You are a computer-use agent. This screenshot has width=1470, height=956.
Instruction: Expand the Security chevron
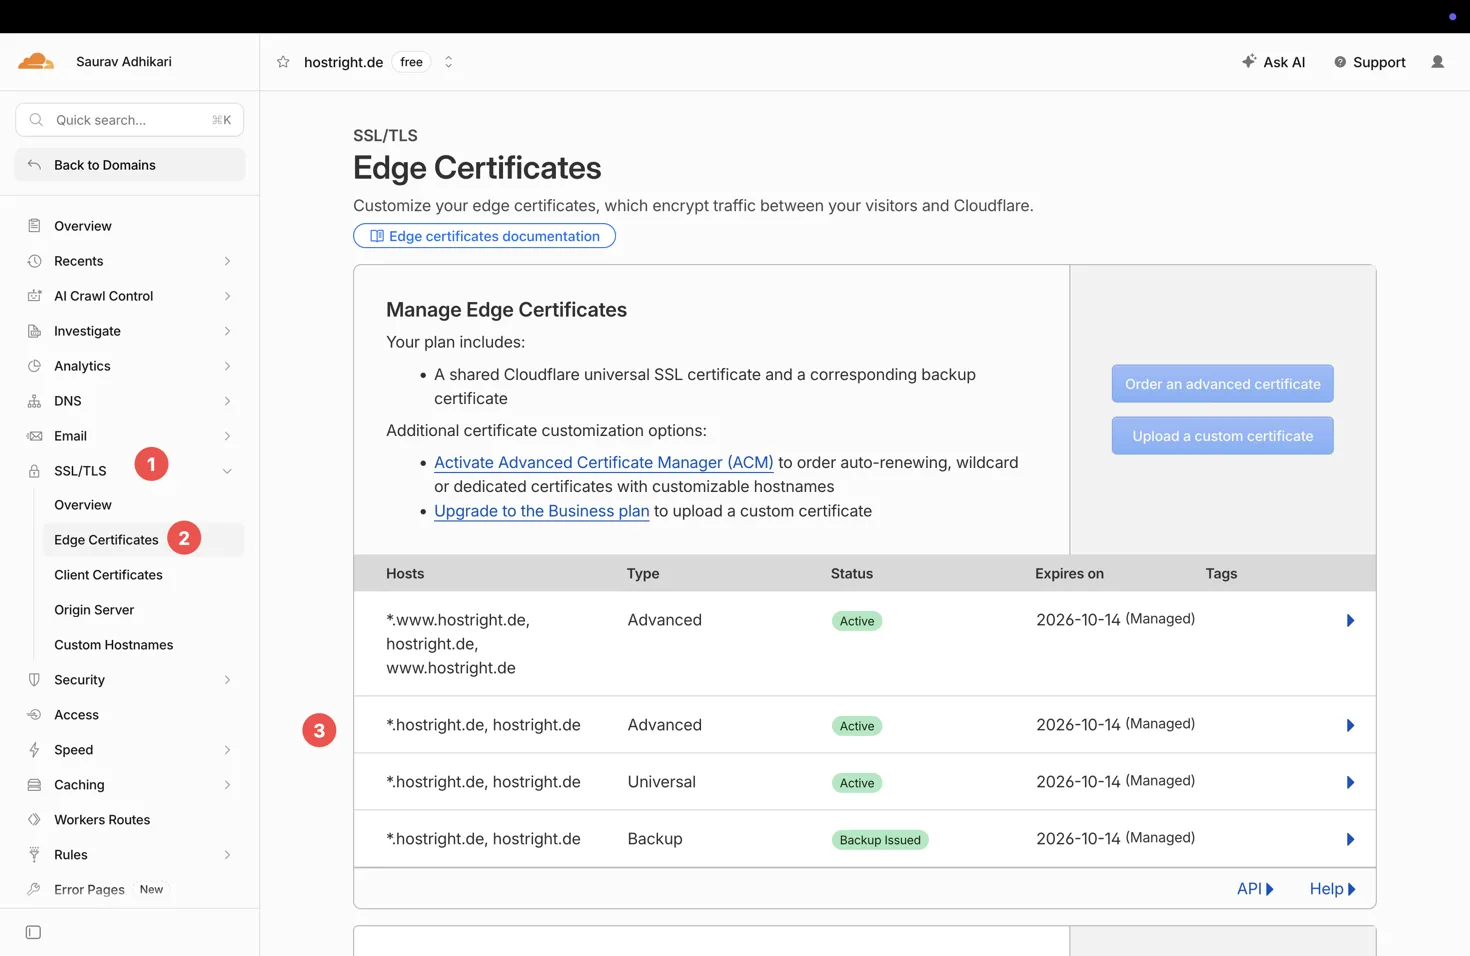[x=227, y=680]
